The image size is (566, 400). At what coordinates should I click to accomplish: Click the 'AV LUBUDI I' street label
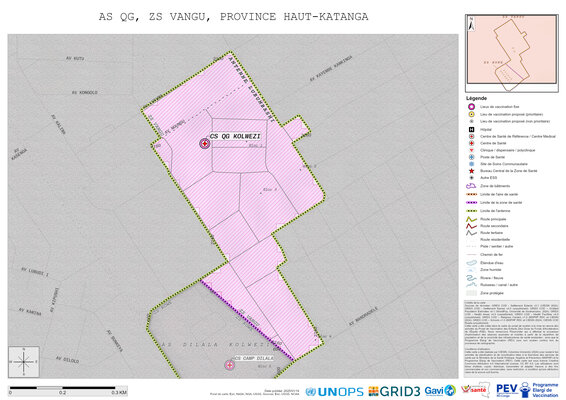pyautogui.click(x=35, y=272)
